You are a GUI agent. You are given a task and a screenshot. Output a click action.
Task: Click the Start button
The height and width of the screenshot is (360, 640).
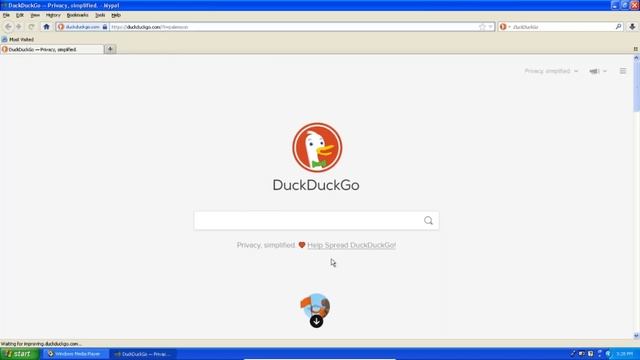click(x=19, y=354)
